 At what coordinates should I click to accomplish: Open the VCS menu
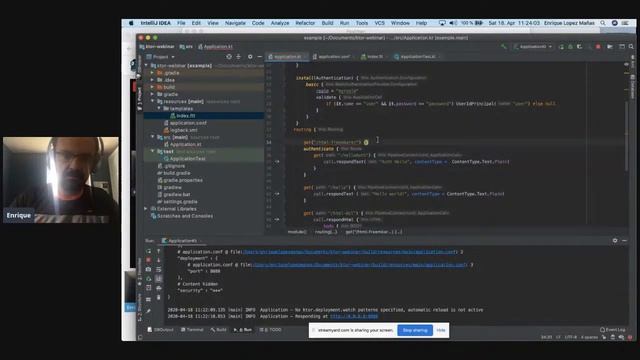pos(380,23)
